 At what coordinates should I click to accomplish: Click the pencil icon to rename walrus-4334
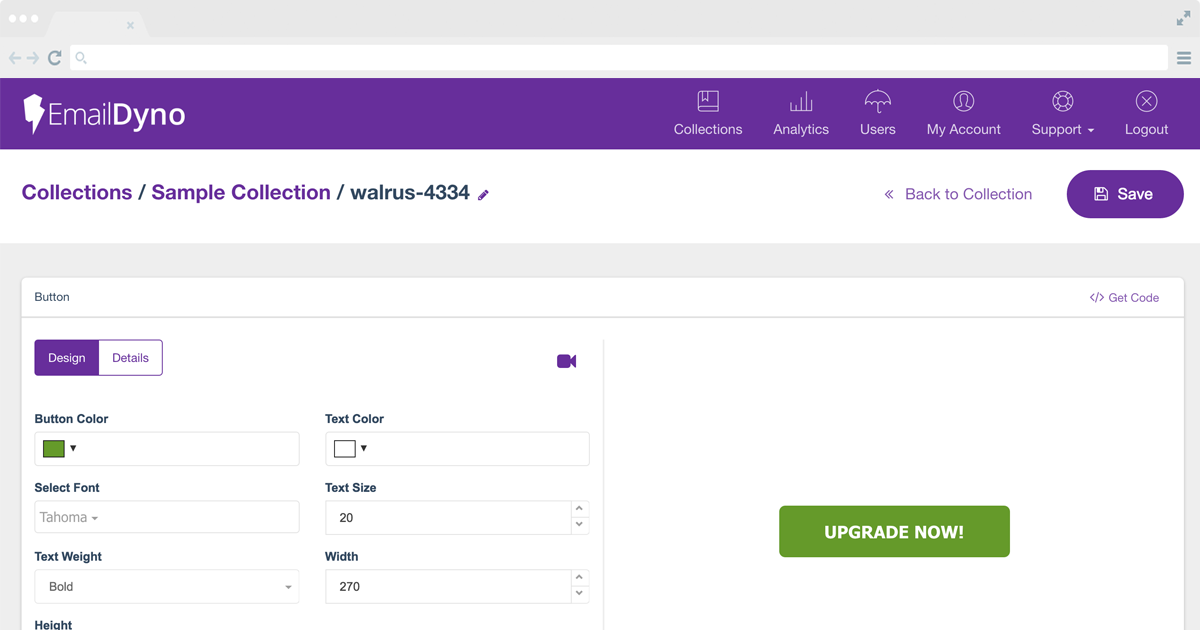click(483, 195)
